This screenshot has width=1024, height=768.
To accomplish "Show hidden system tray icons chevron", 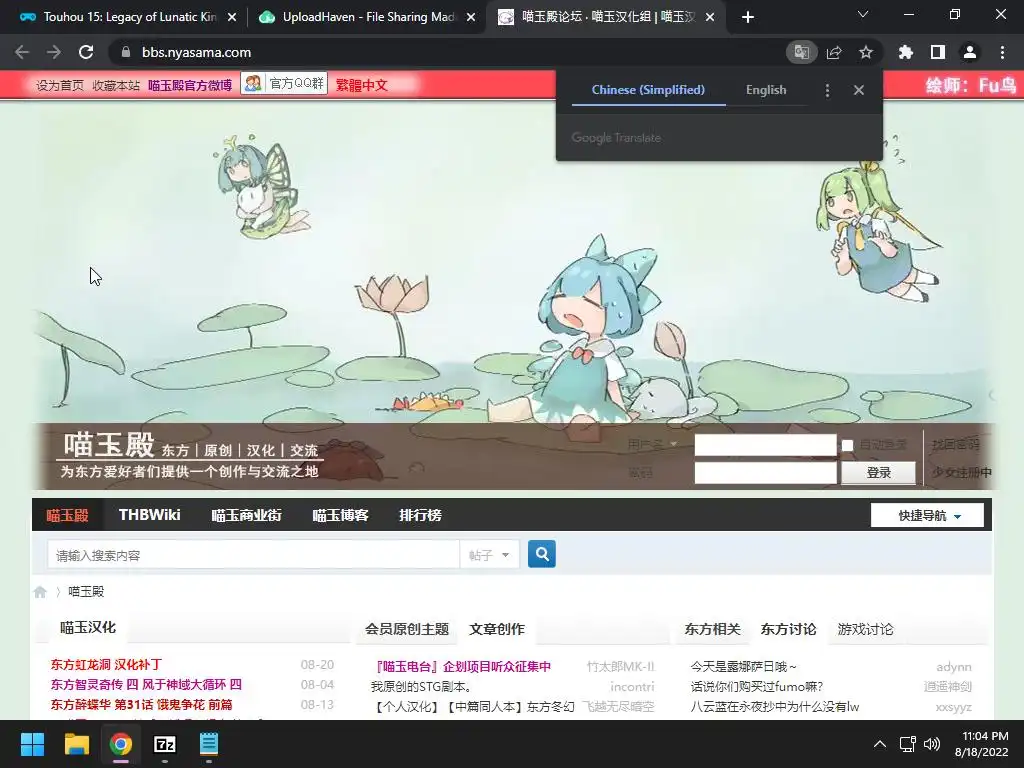I will tap(880, 744).
